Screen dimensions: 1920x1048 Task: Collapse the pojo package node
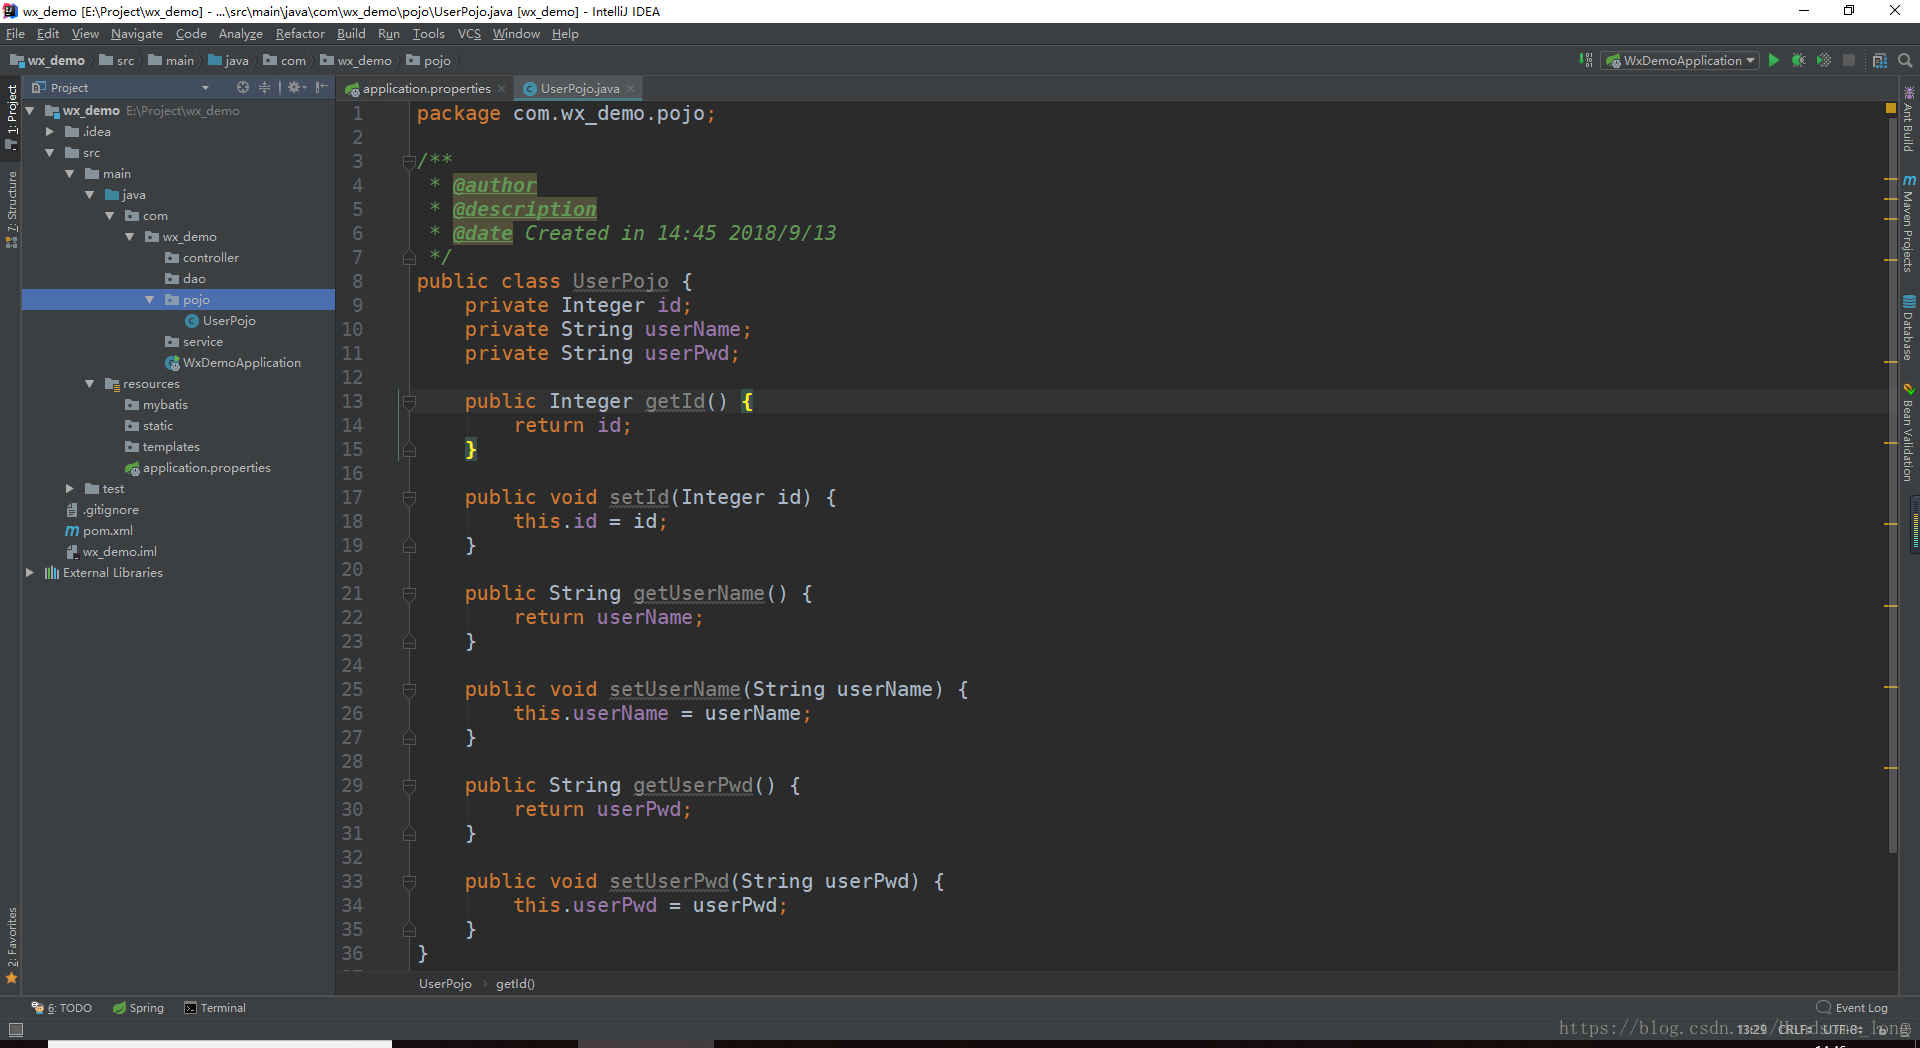pos(150,300)
